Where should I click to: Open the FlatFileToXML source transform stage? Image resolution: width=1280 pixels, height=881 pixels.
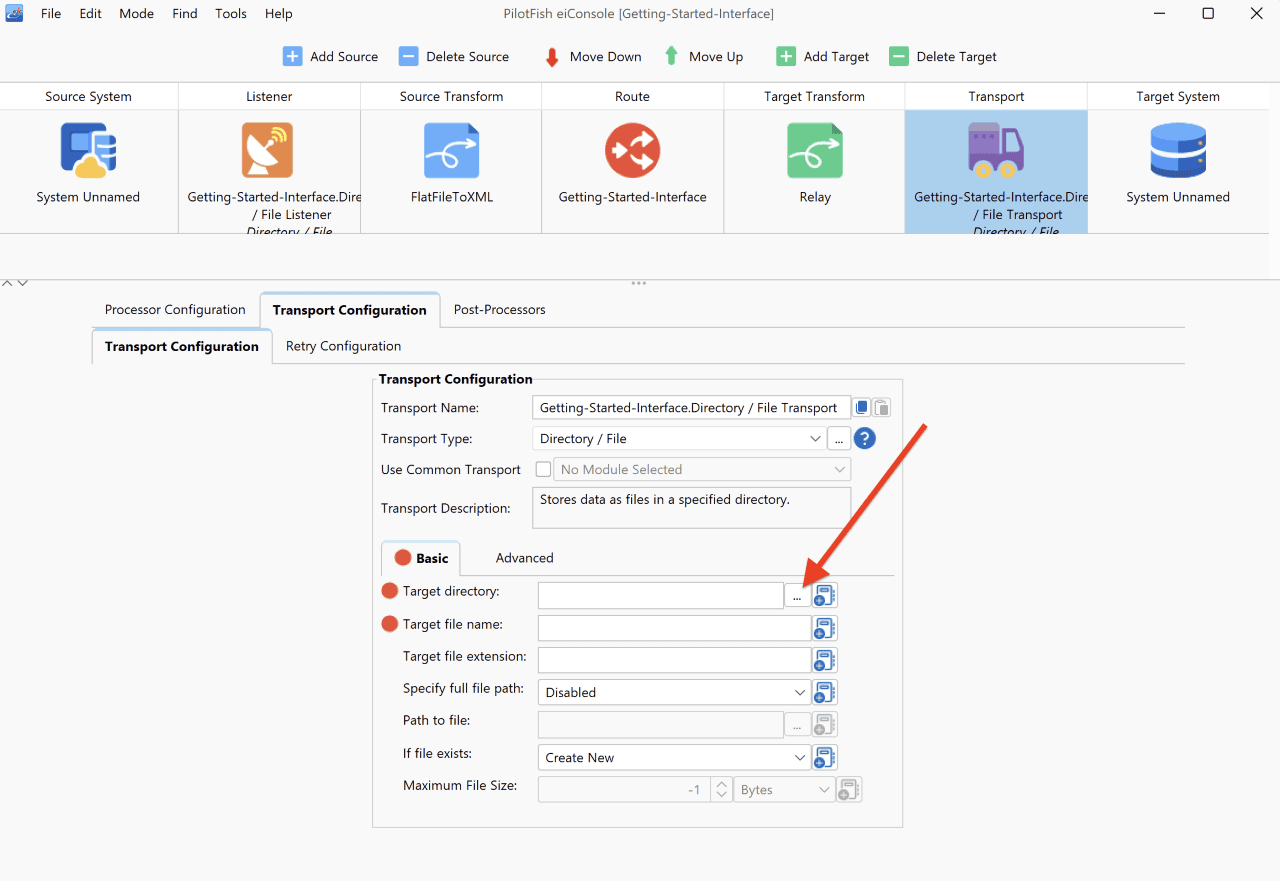(x=451, y=150)
